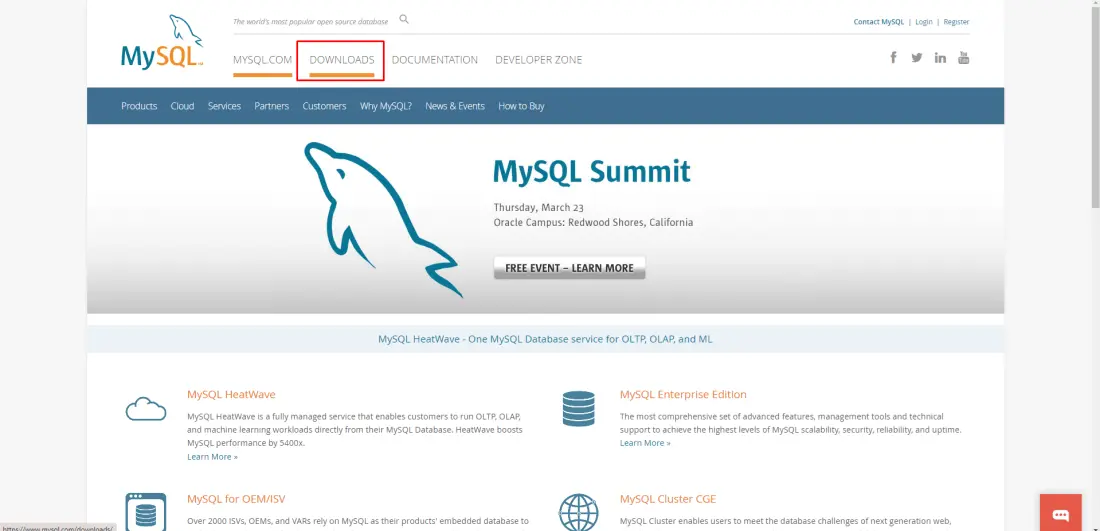Click Learn More under MySQL HeatWave
This screenshot has width=1100, height=531.
coord(213,457)
